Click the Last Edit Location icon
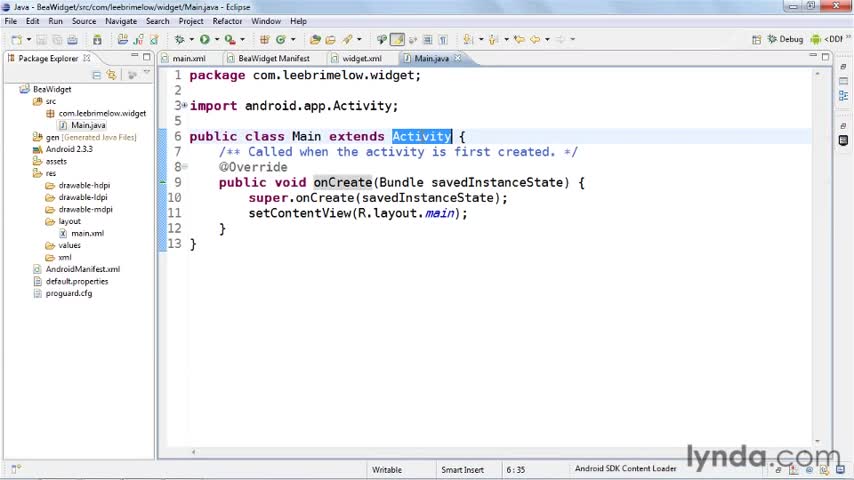Screen dimensions: 854x480 click(x=519, y=40)
